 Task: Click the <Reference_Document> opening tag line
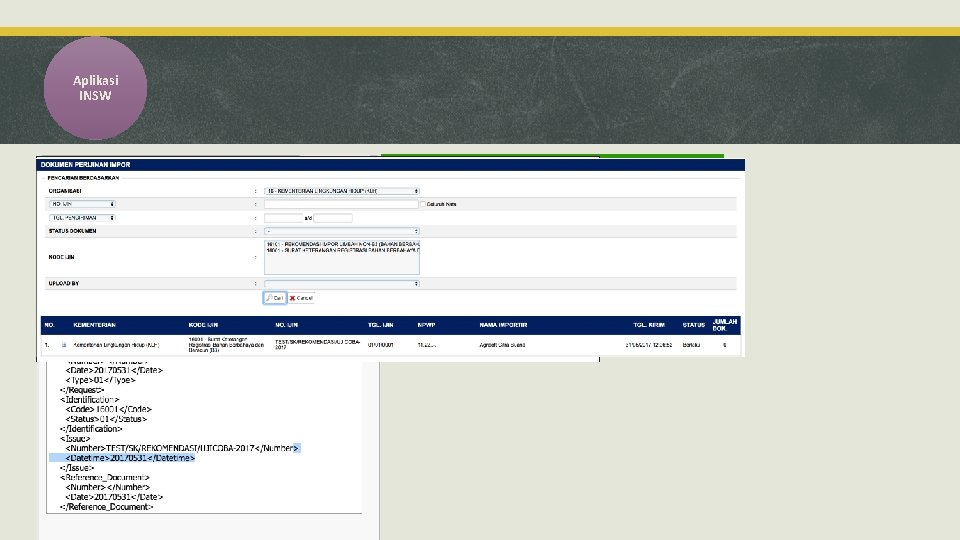[105, 478]
